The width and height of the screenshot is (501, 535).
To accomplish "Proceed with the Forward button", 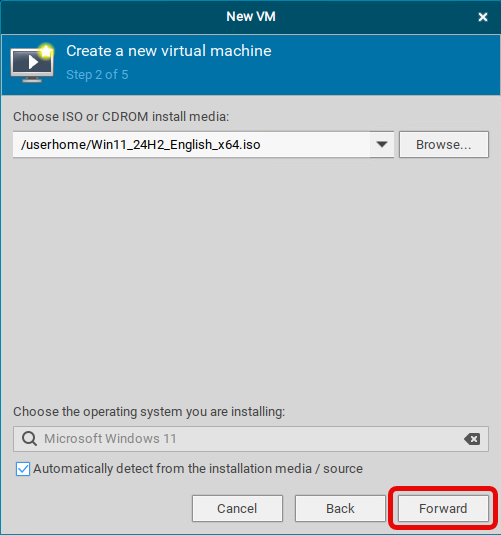I will (x=443, y=508).
